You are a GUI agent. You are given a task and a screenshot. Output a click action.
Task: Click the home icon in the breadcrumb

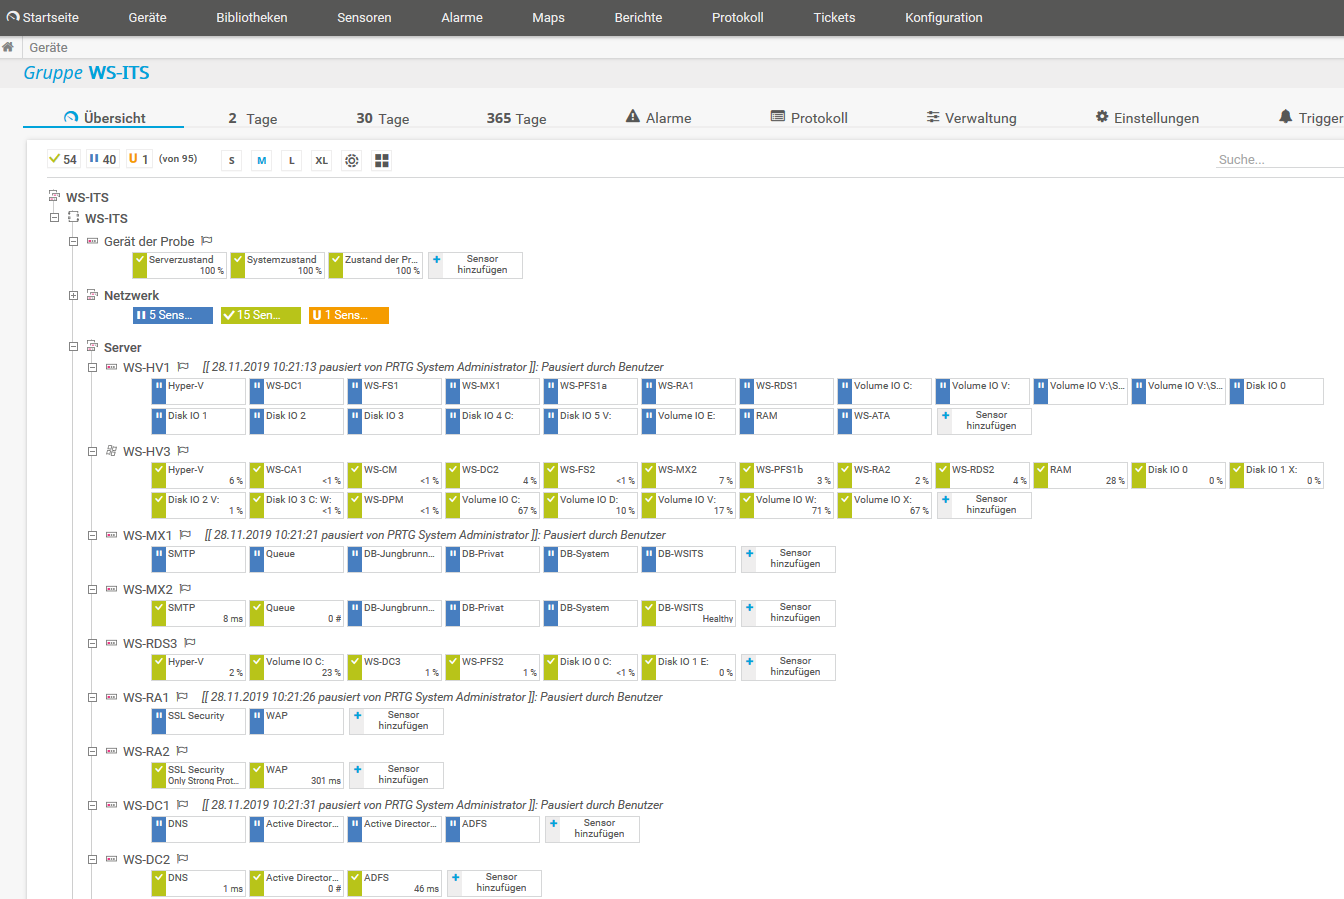8,47
